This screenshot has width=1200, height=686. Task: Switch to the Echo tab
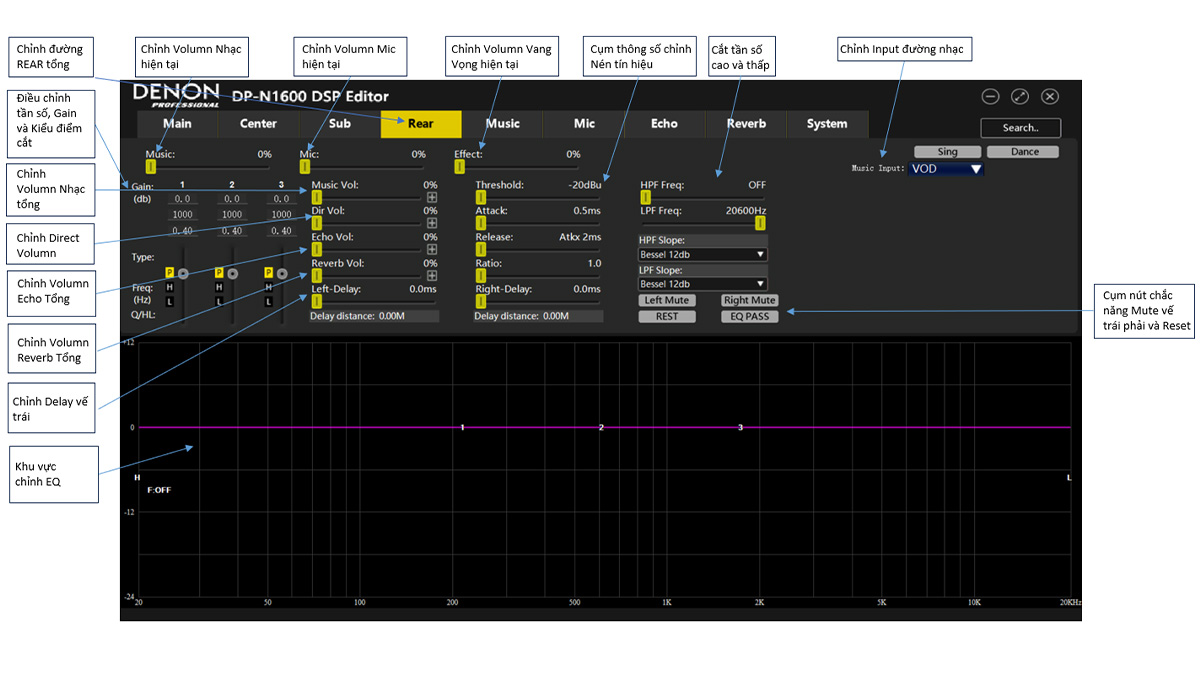coord(664,124)
